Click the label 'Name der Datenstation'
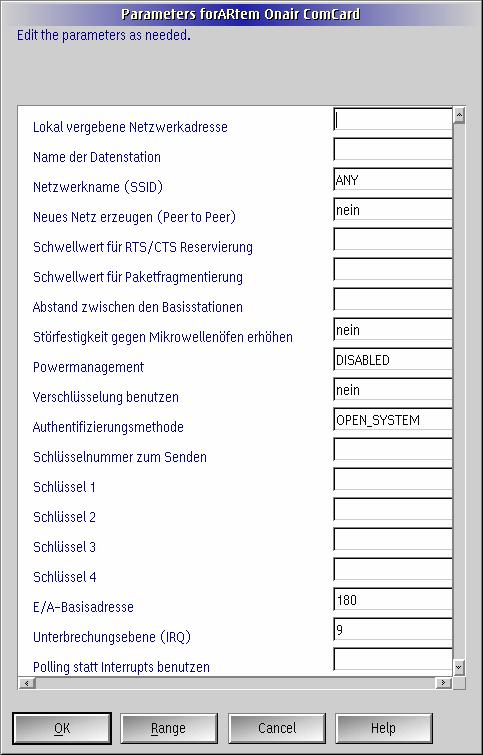The width and height of the screenshot is (483, 755). tap(97, 157)
